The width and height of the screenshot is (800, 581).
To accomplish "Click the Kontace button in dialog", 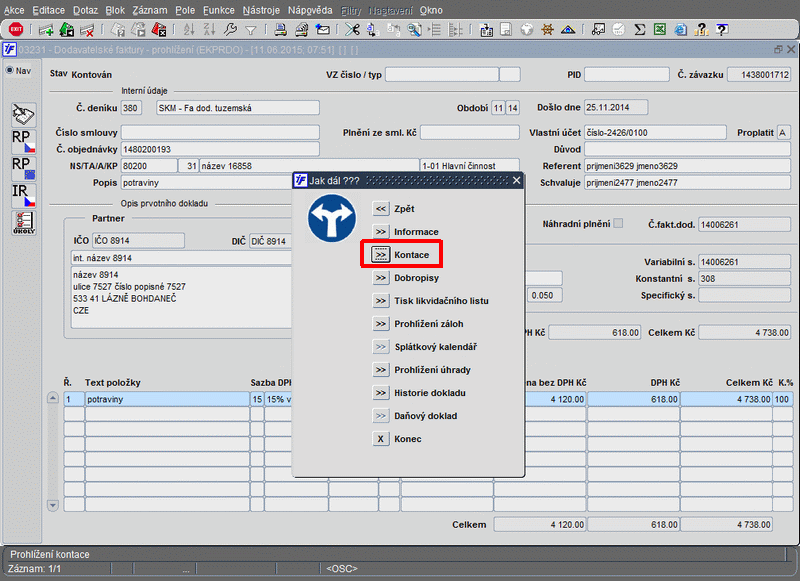I will point(381,255).
